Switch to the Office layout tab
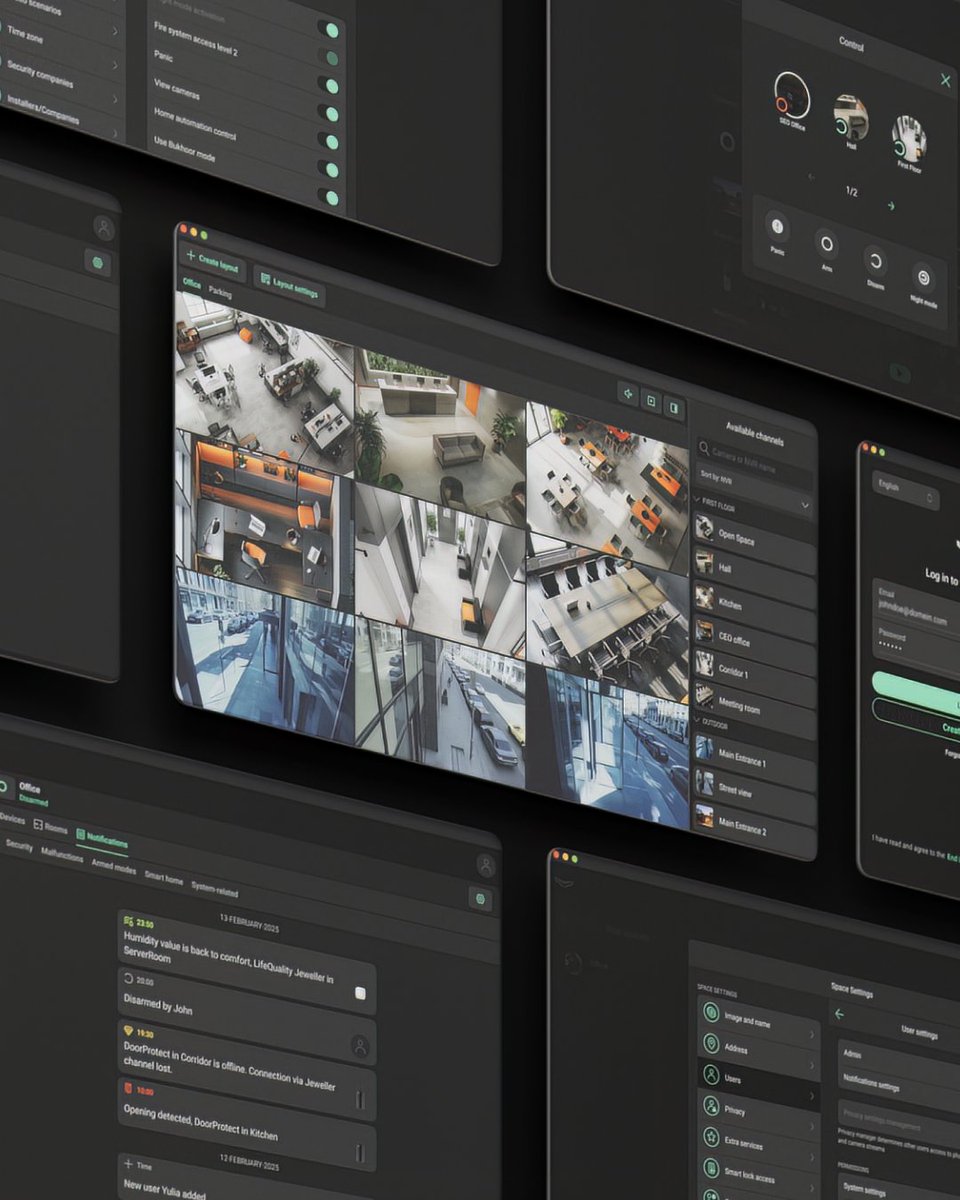Screen dimensions: 960x1200 click(191, 285)
